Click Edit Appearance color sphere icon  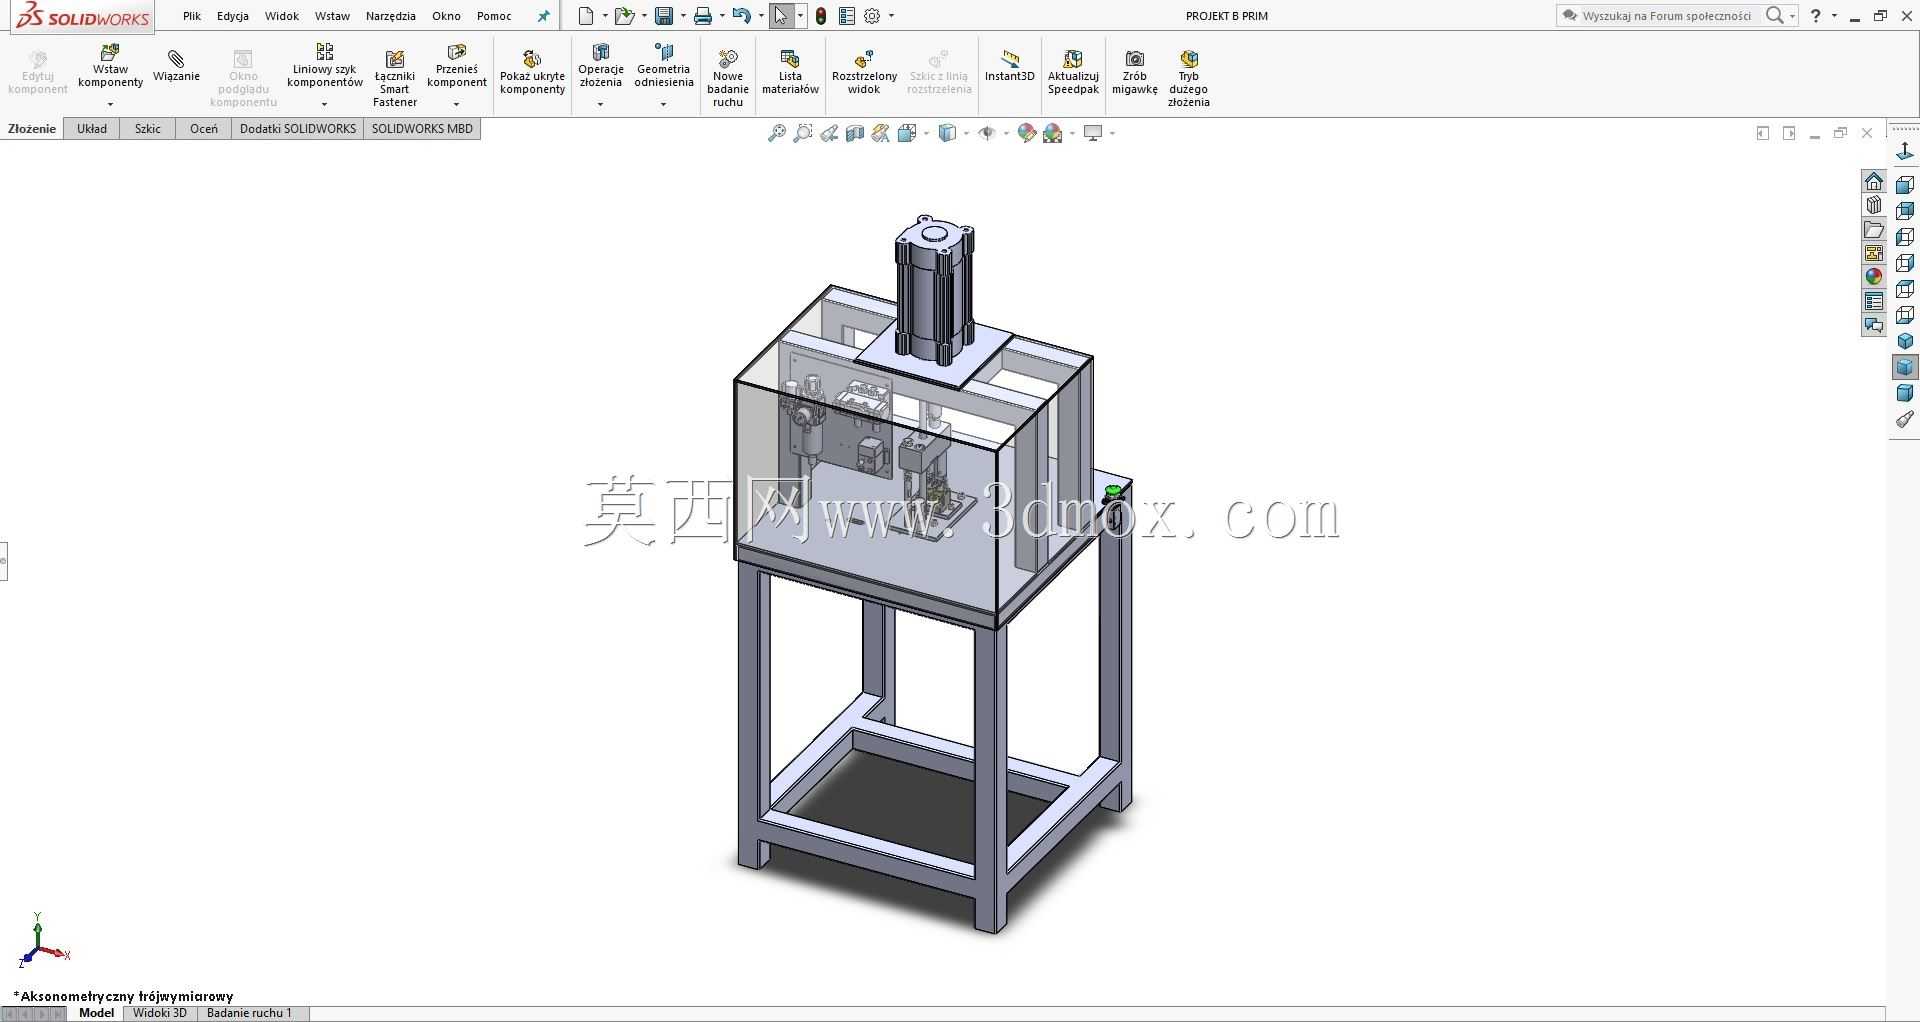point(1026,133)
